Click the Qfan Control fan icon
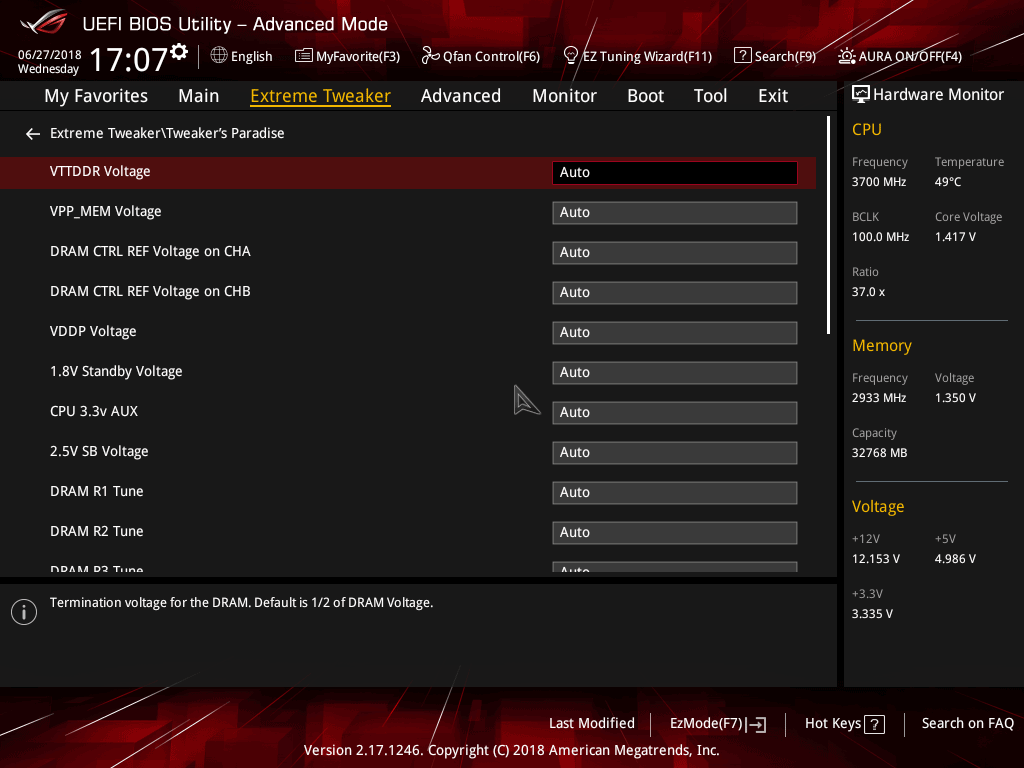Screen dimensions: 1024x768 430,56
